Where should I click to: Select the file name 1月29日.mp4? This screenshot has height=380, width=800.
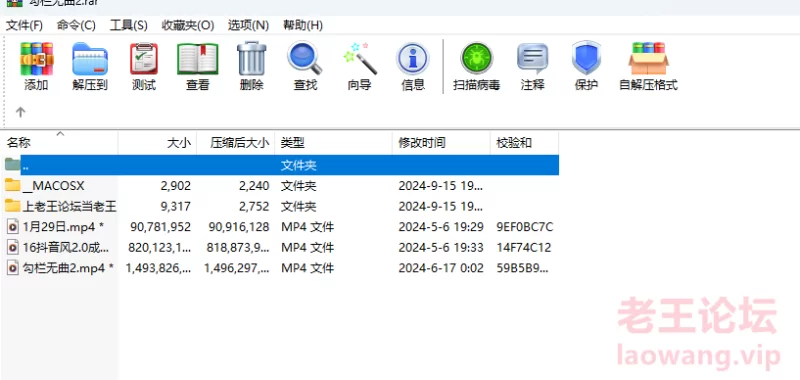tap(64, 226)
